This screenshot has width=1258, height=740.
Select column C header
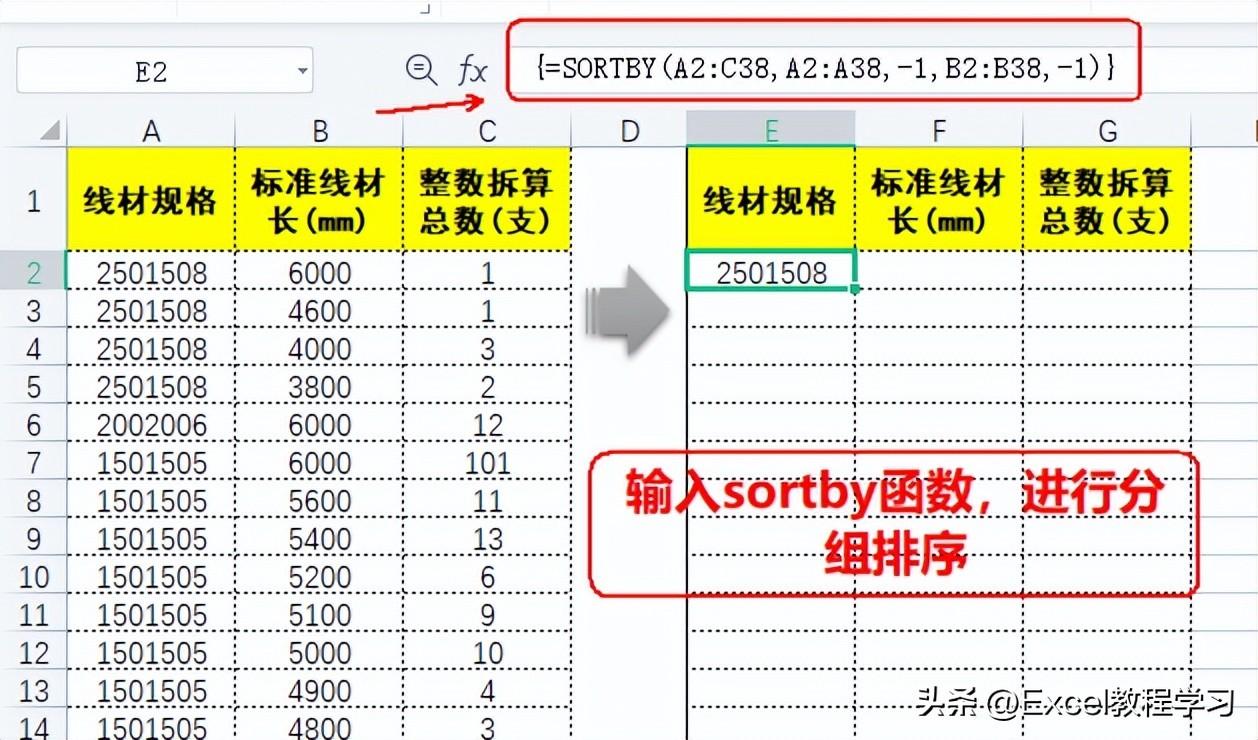tap(487, 131)
